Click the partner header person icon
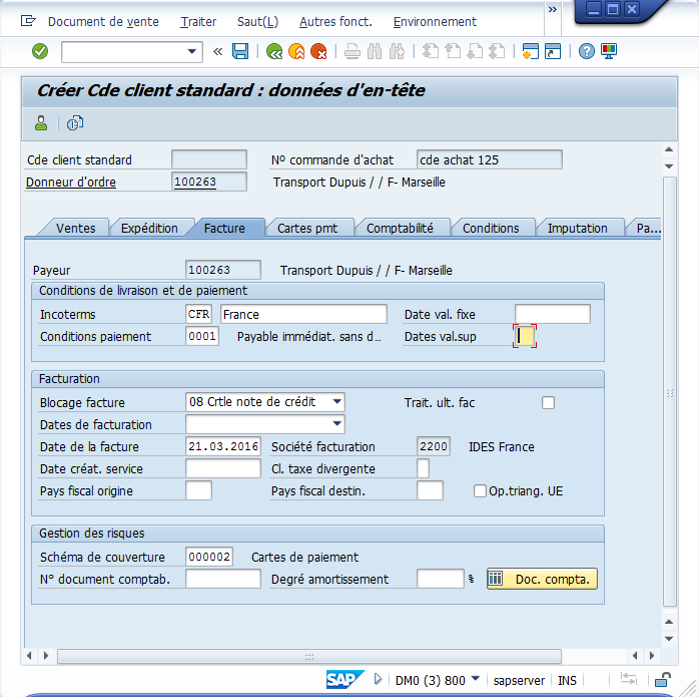Image resolution: width=699 pixels, height=697 pixels. click(x=41, y=123)
